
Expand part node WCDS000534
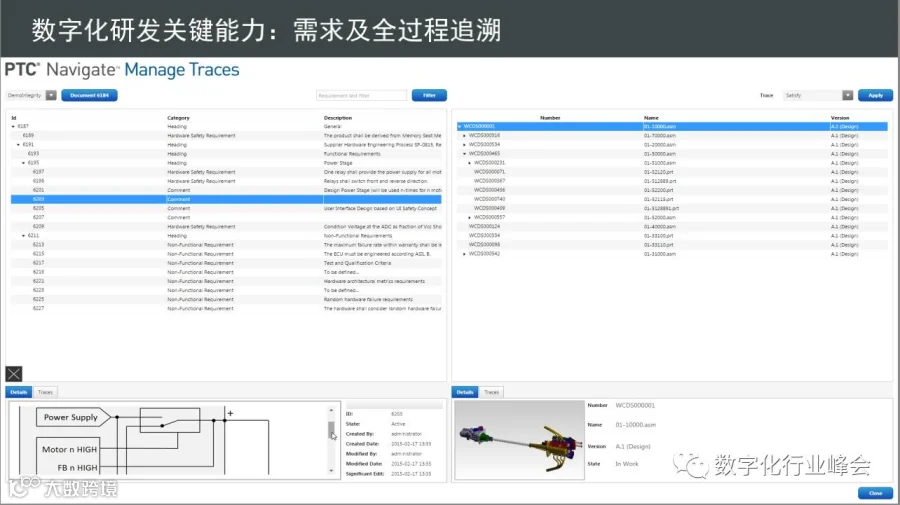tap(464, 145)
